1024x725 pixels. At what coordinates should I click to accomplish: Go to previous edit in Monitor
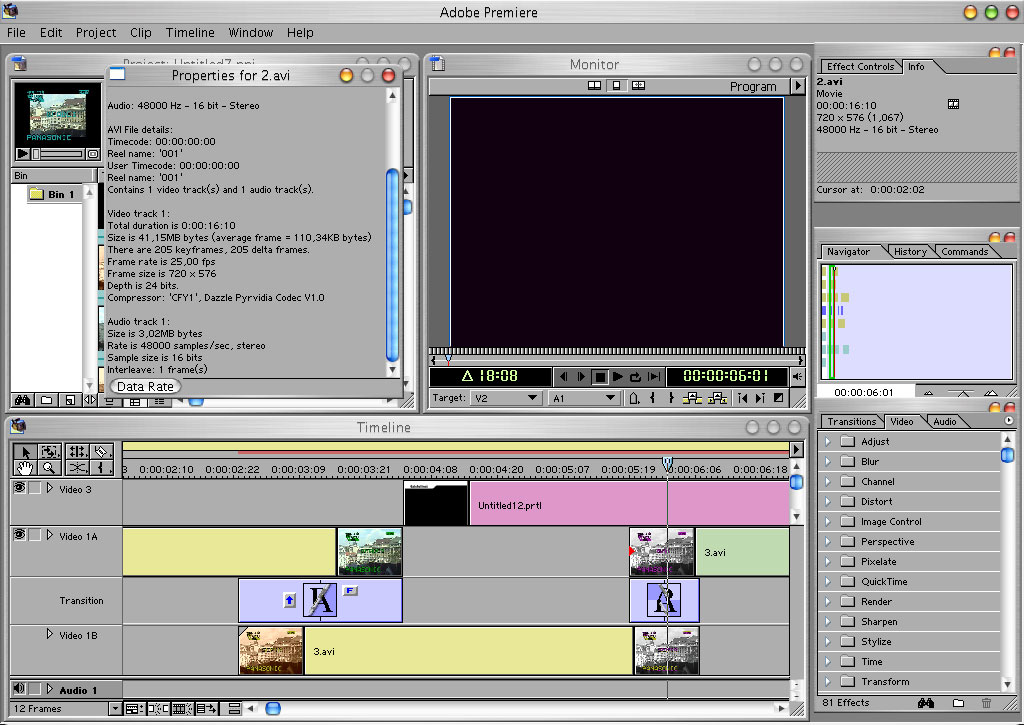coord(742,398)
